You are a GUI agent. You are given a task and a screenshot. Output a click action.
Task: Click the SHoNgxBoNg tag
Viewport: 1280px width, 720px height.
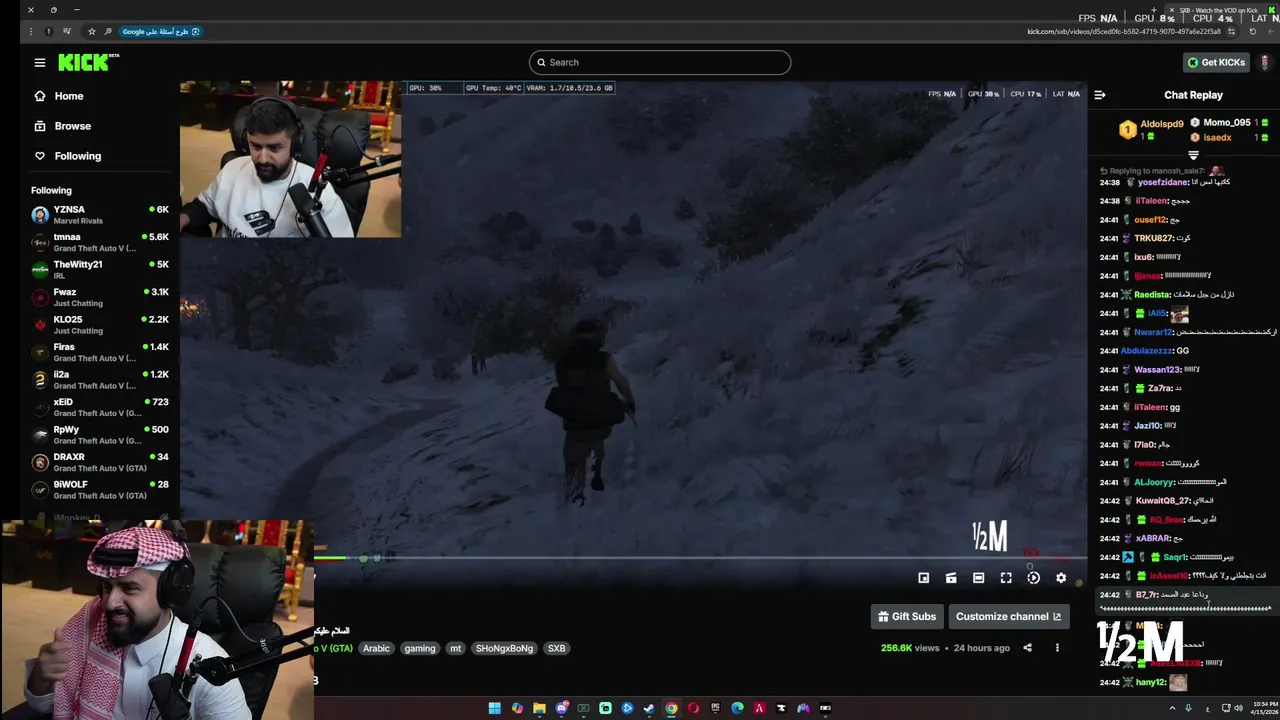[x=504, y=648]
